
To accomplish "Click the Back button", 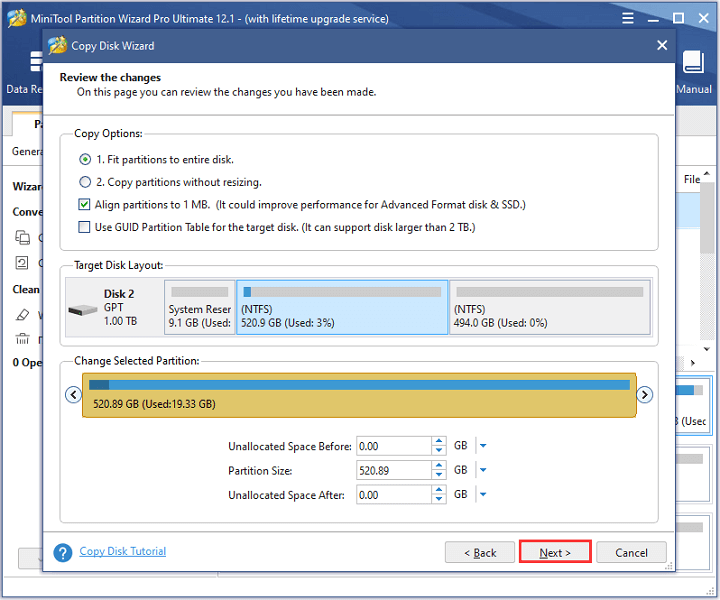I will (480, 552).
